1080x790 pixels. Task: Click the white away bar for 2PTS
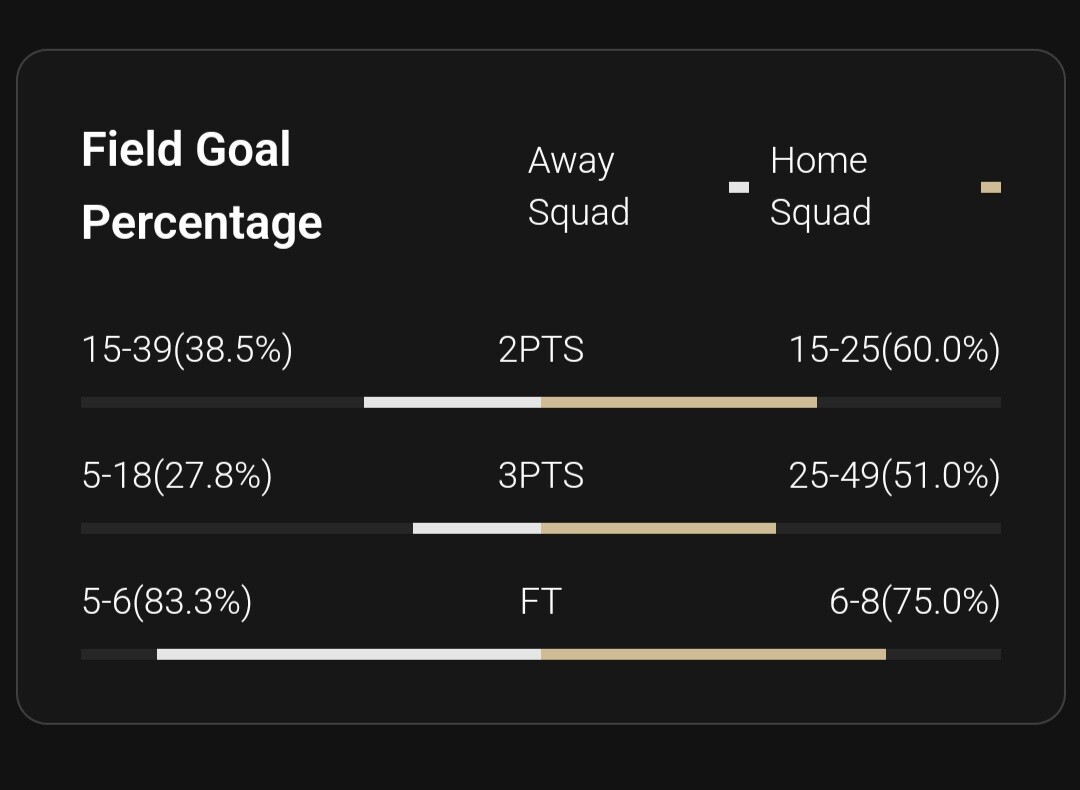click(452, 402)
